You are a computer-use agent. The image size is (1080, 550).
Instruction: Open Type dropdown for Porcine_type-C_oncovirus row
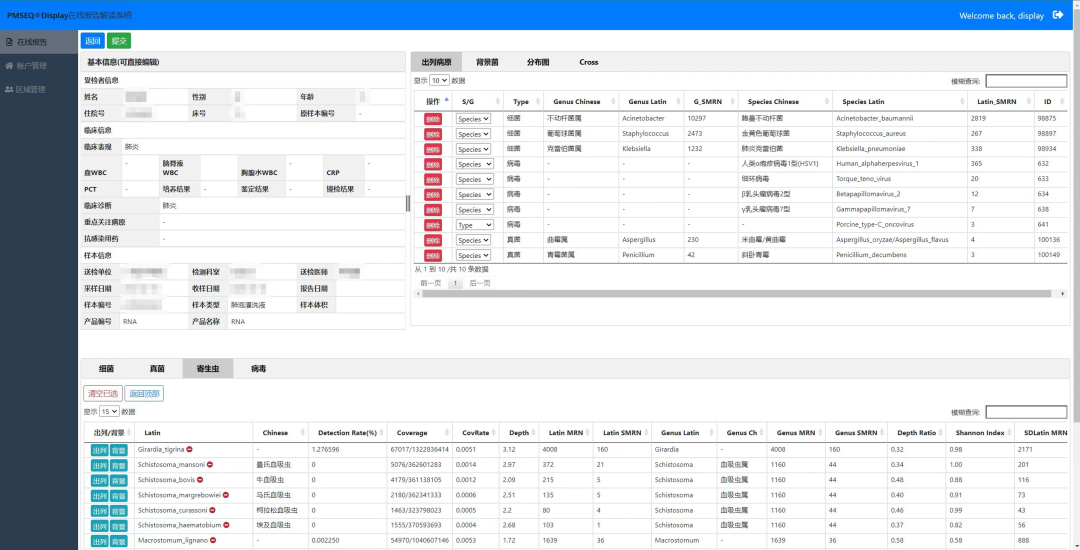pyautogui.click(x=473, y=225)
